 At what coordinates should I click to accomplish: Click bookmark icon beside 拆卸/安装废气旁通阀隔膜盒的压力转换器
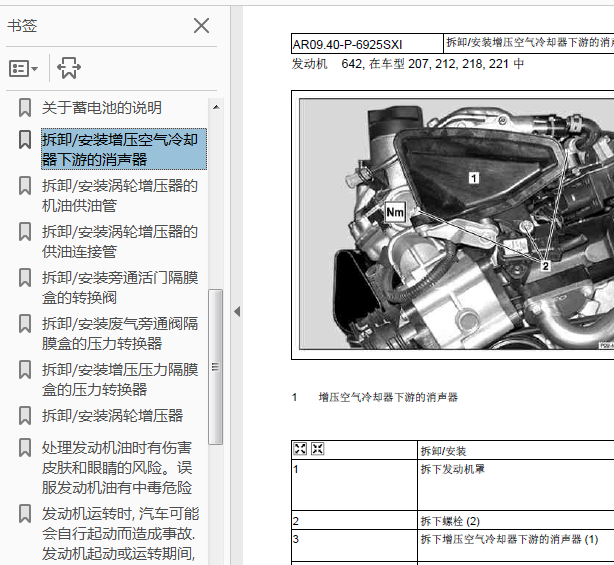pos(25,323)
